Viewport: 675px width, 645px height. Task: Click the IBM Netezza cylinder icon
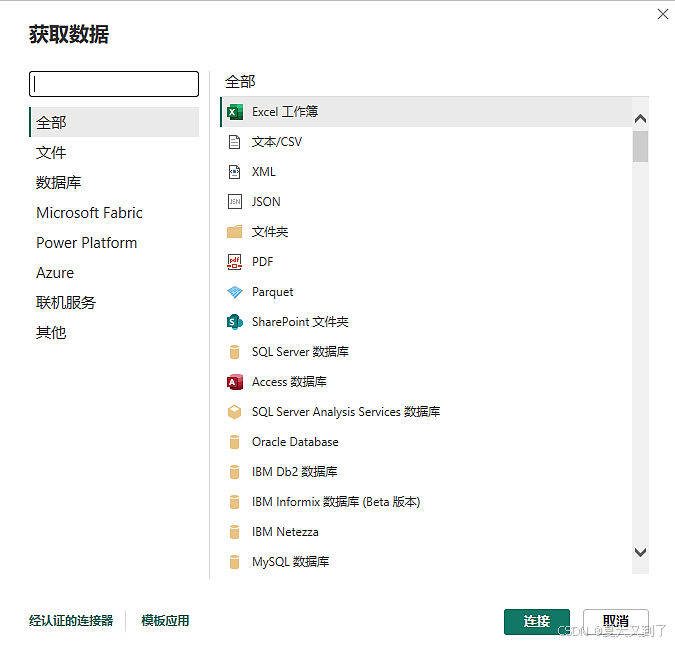tap(234, 532)
